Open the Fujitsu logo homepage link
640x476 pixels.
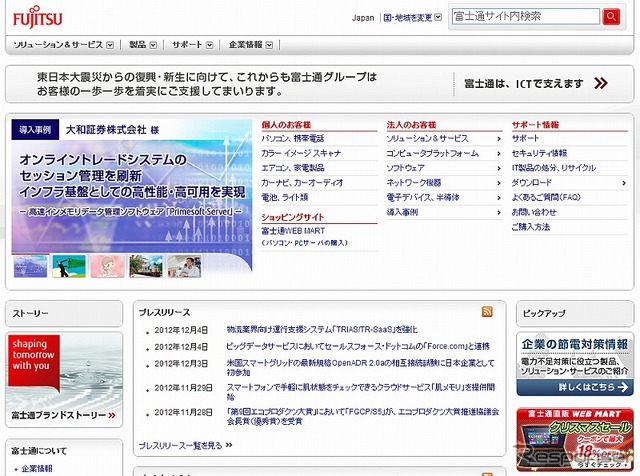[x=38, y=18]
